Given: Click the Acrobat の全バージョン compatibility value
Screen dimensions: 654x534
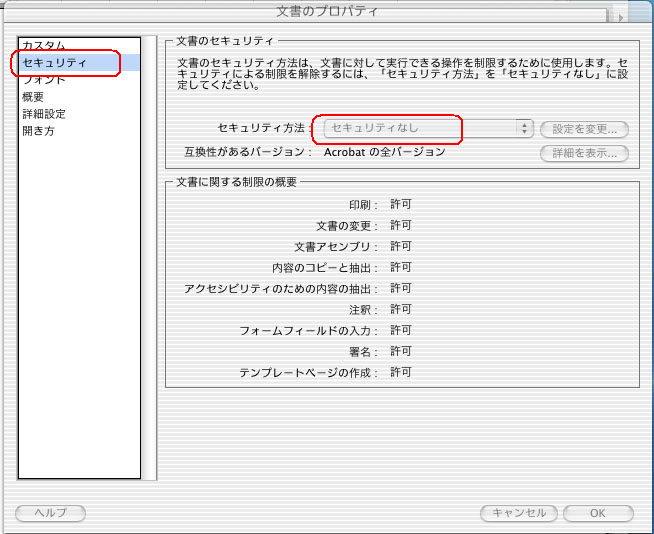Looking at the screenshot, I should 385,152.
